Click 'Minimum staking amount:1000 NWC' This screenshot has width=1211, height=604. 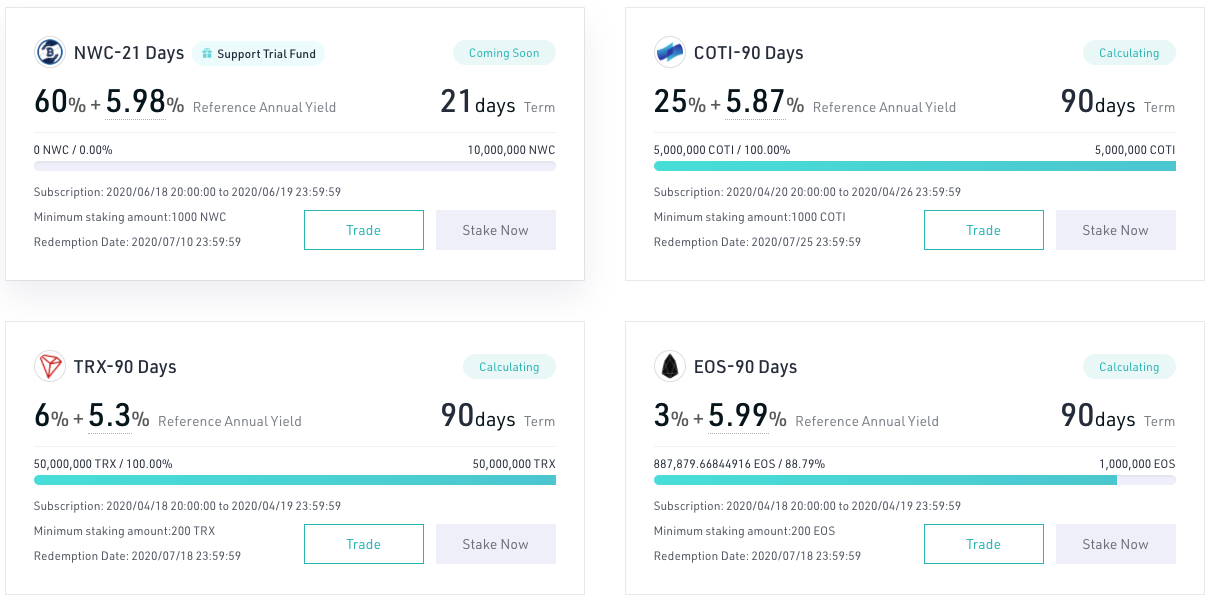(130, 217)
